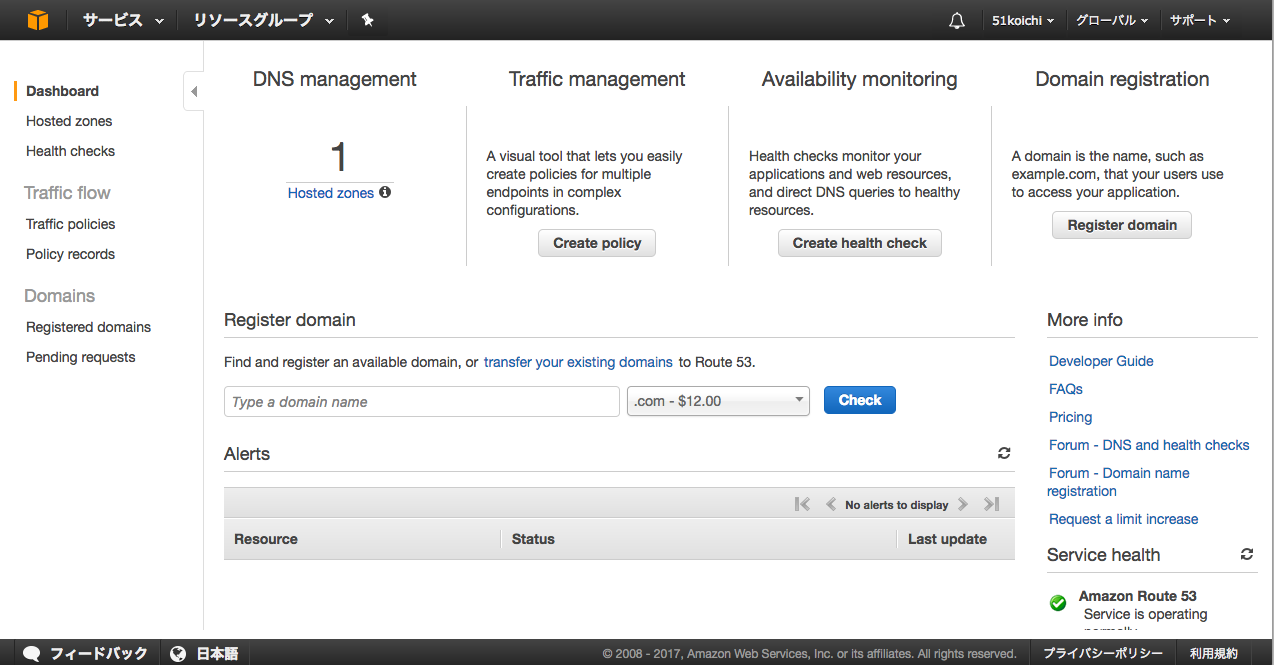Open Forum - DNS and health checks link
1274x665 pixels.
(1149, 445)
